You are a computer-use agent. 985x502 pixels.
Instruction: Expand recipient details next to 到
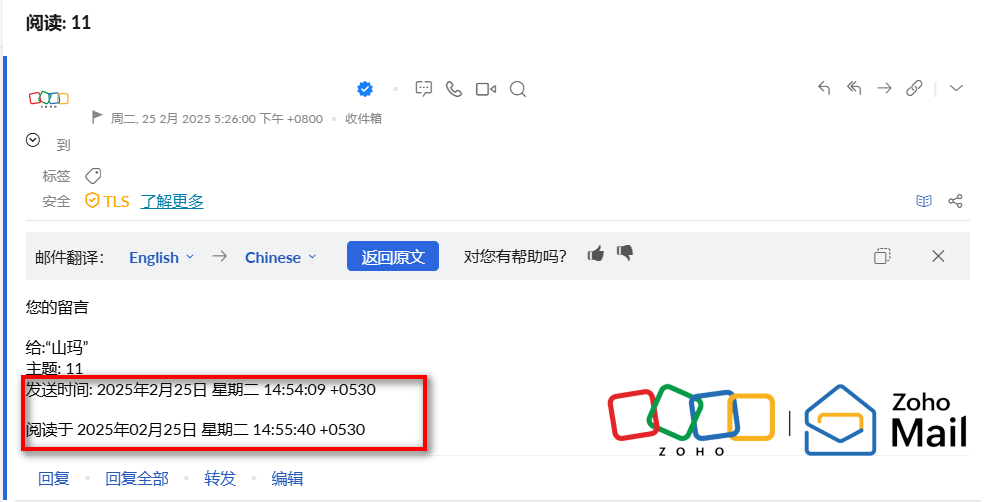[33, 141]
